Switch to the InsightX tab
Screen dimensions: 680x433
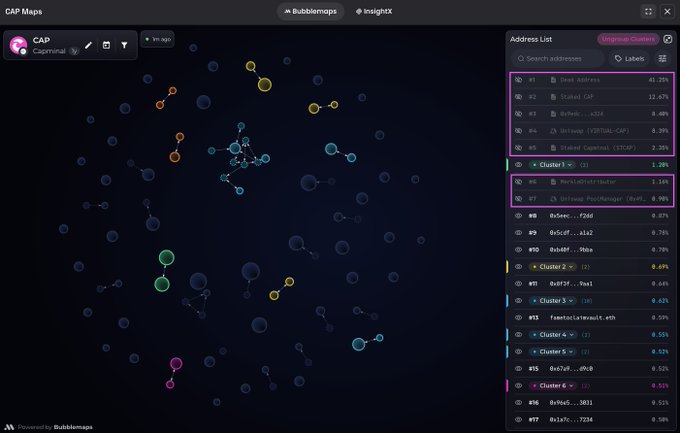(374, 12)
